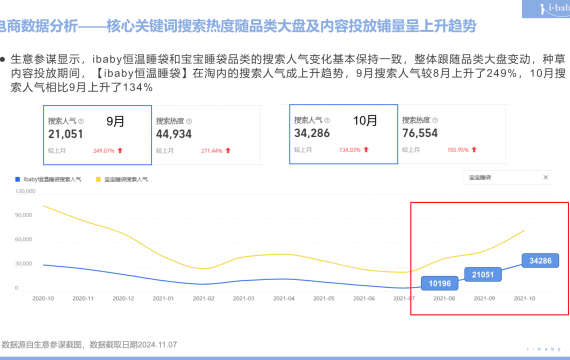Click the 30,000 y-axis label
This screenshot has height=360, width=570.
tap(24, 264)
